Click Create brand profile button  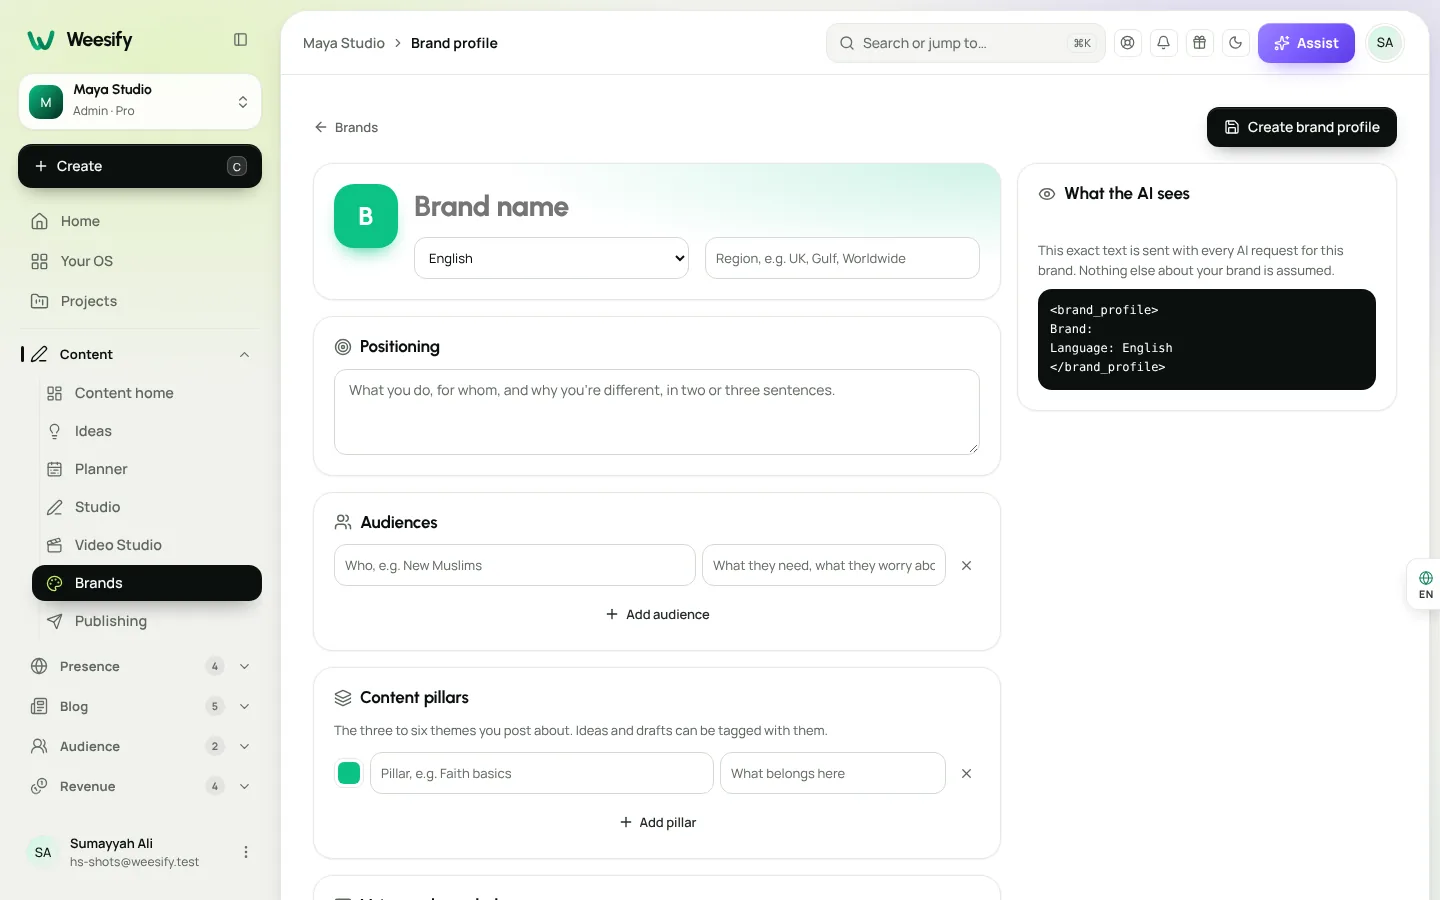(1302, 127)
